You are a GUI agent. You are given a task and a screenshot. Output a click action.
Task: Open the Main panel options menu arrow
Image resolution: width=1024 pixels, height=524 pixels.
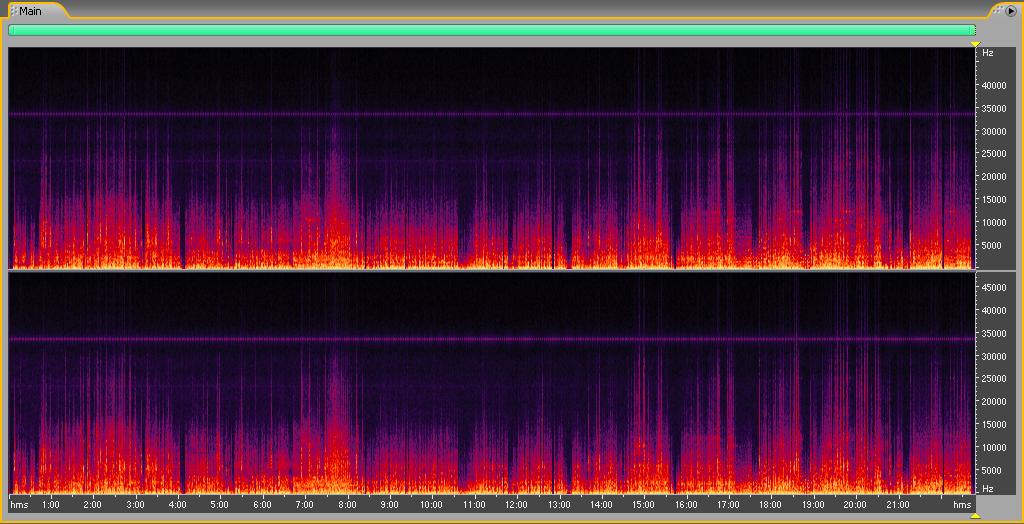click(1010, 10)
